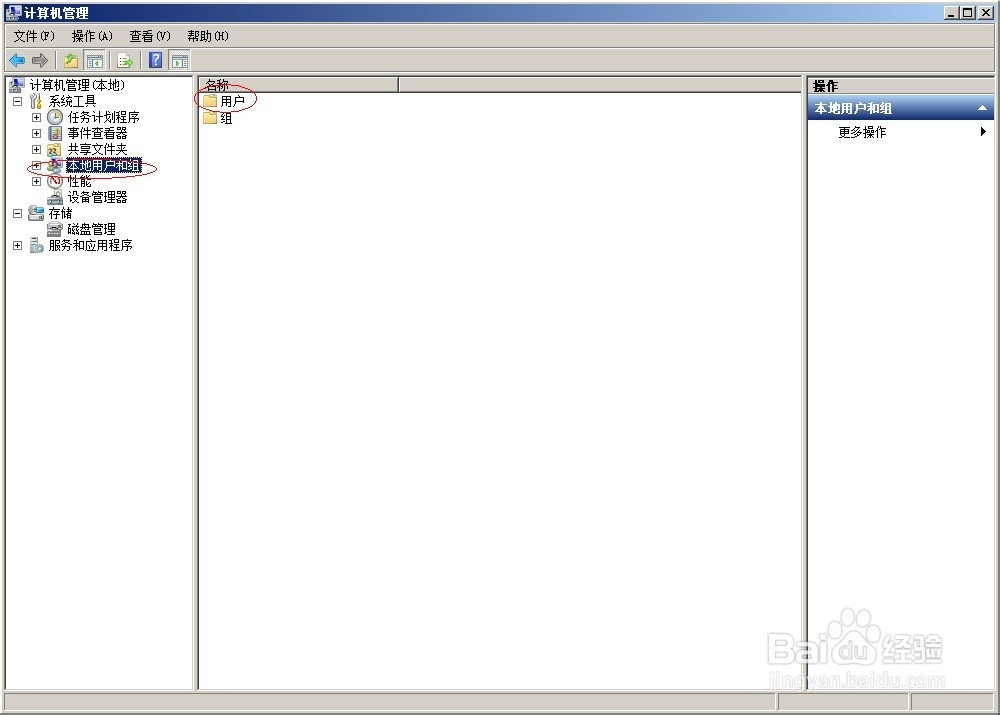Select the 服务和应用程序 tree label

coord(91,245)
